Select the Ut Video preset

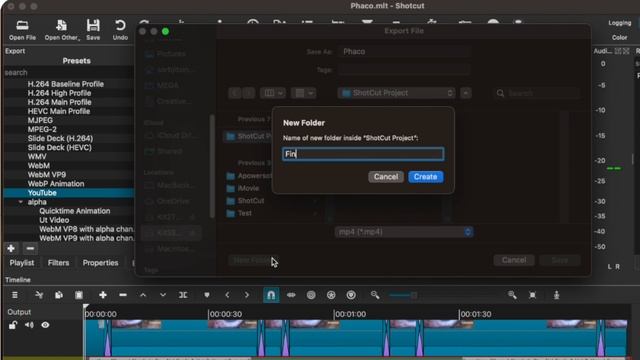(54, 220)
